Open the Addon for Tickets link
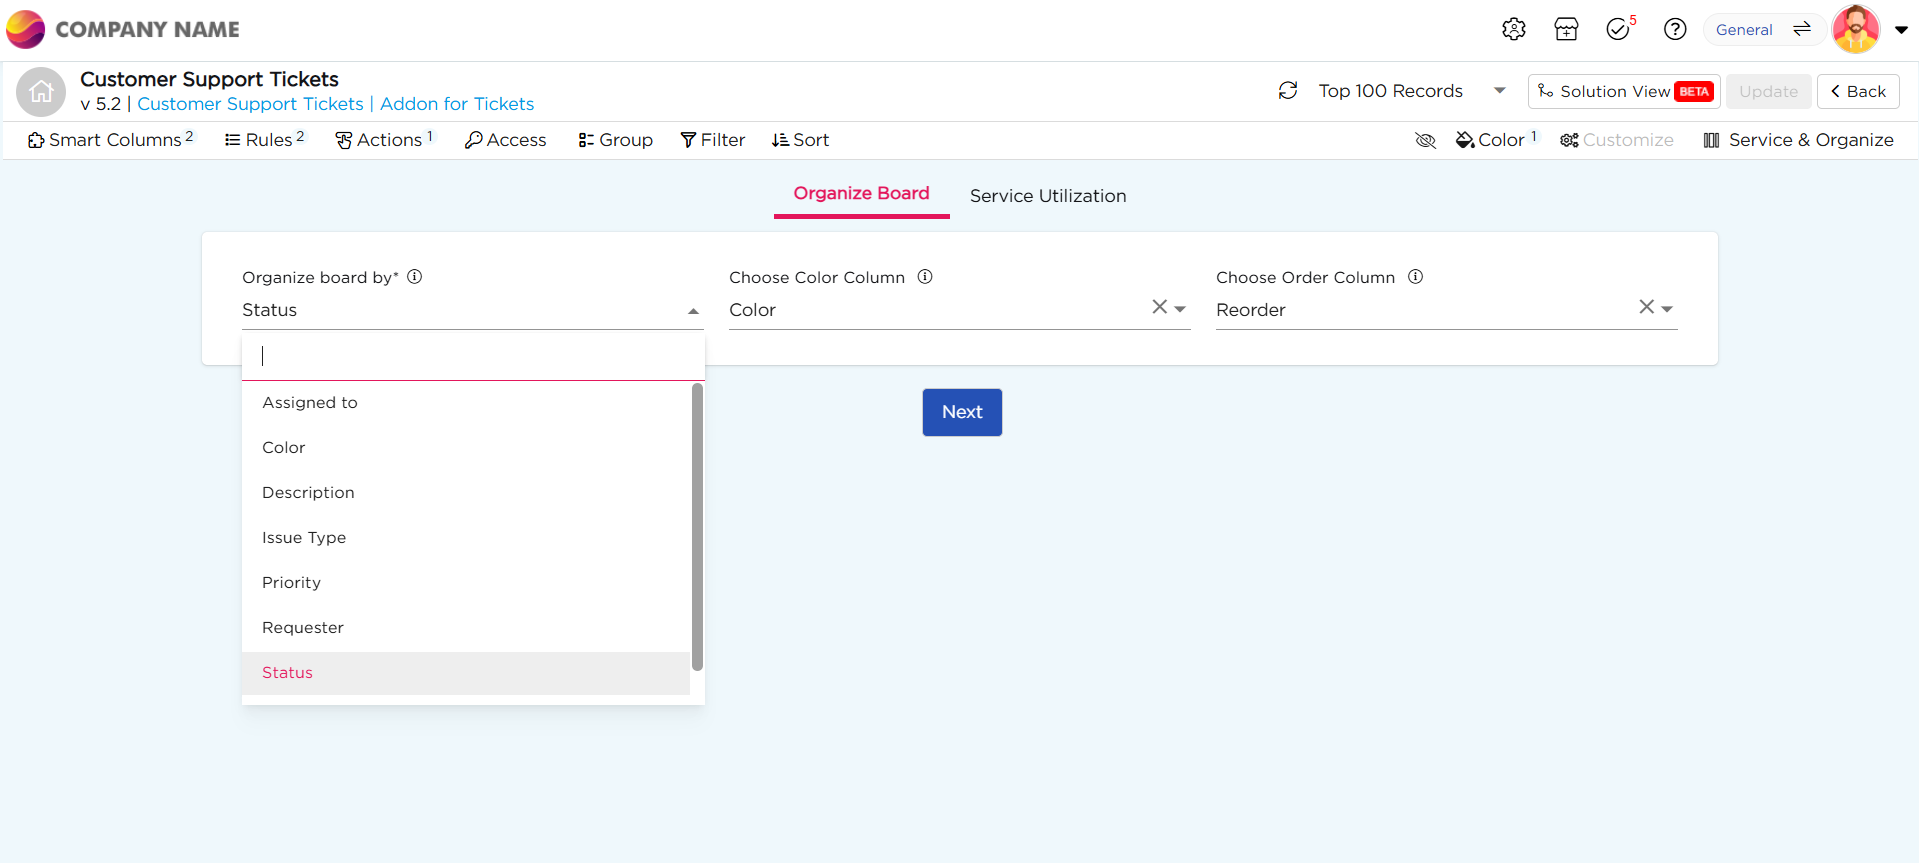 click(x=456, y=104)
